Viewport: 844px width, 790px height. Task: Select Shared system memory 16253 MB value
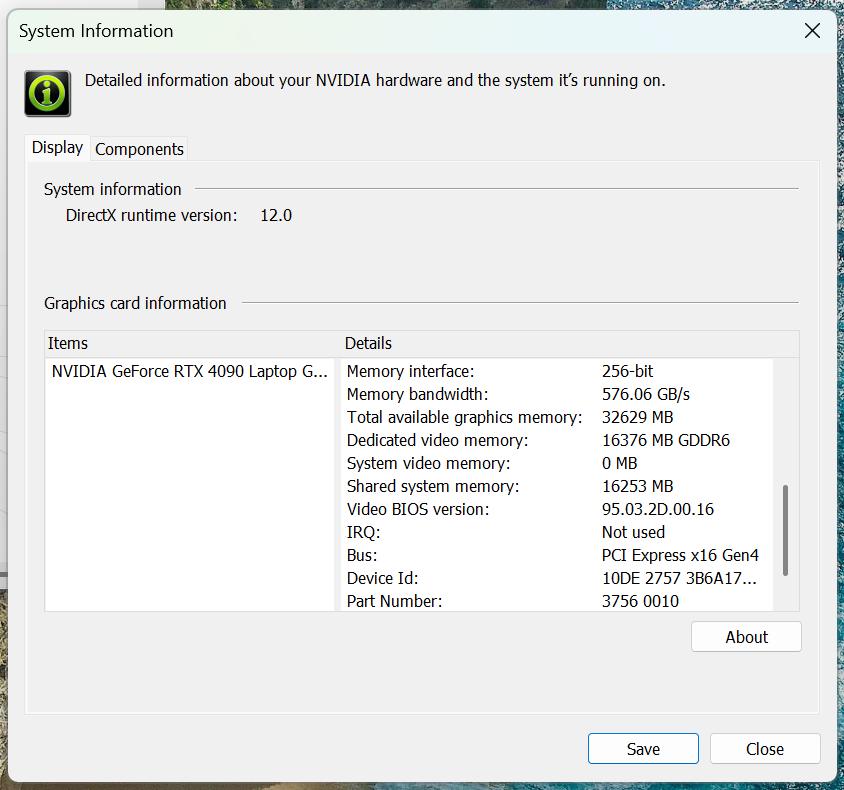[637, 486]
